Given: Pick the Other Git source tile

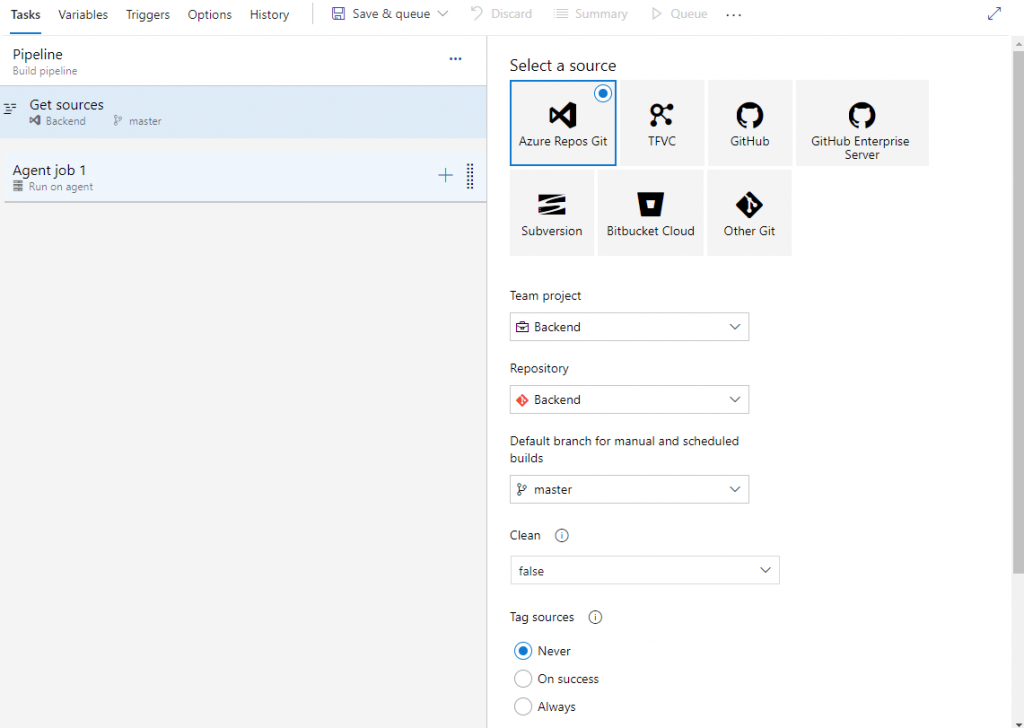Looking at the screenshot, I should click(749, 213).
